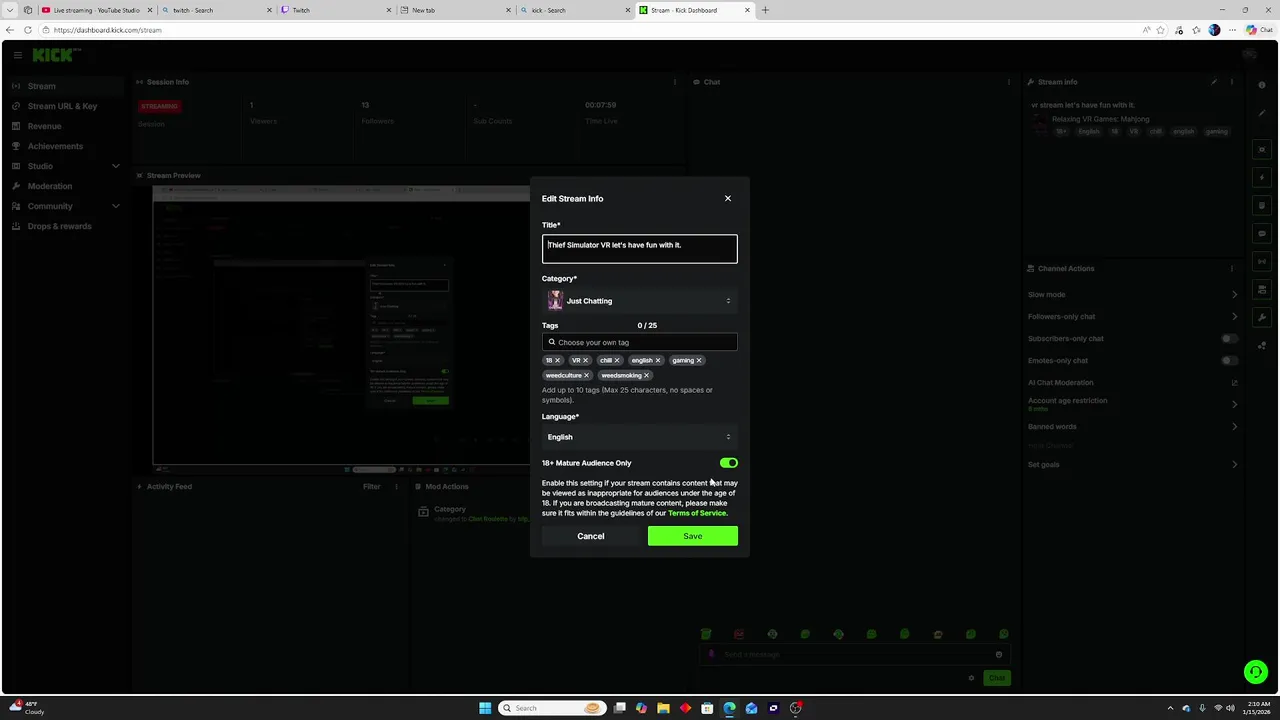Toggle Emotes-only chat switch

coord(1229,360)
